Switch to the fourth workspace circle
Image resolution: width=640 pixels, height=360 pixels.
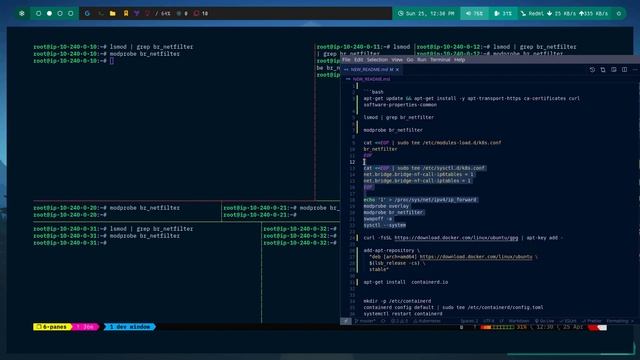(71, 13)
